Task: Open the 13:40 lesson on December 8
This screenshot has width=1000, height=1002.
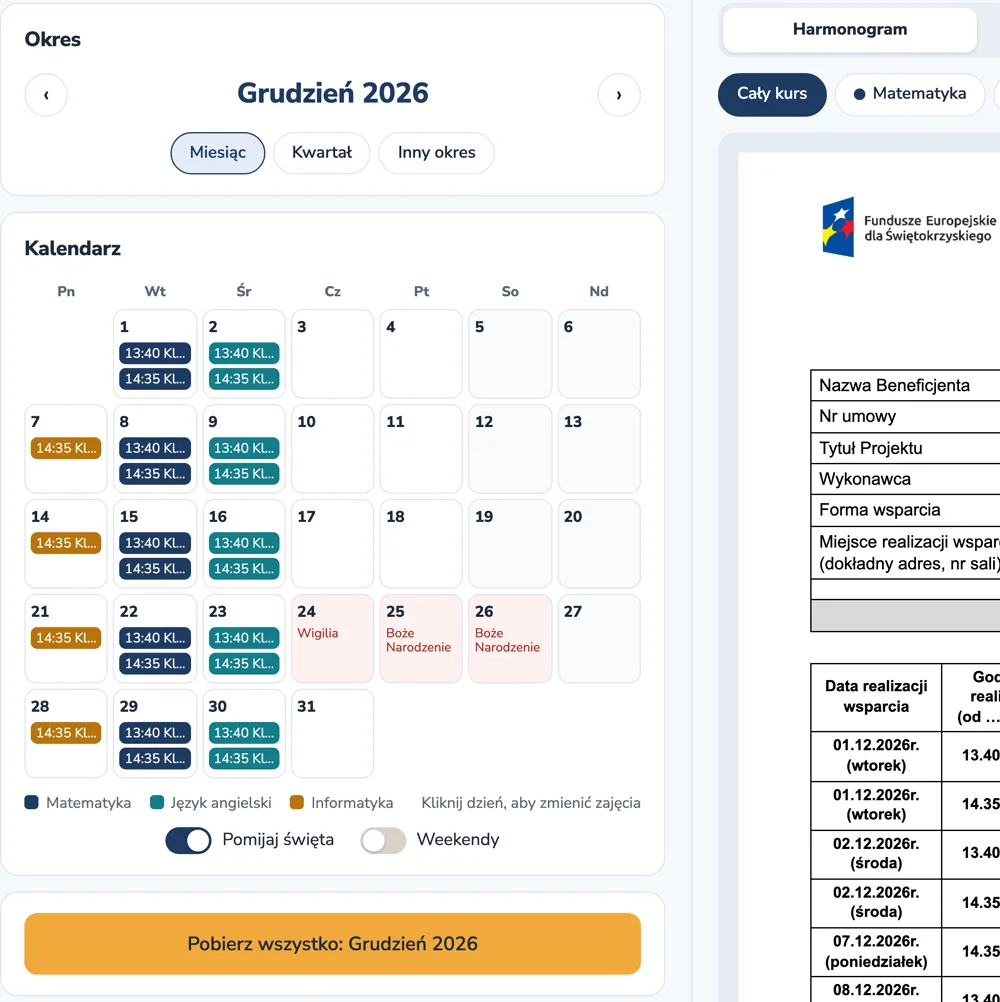Action: pos(155,448)
